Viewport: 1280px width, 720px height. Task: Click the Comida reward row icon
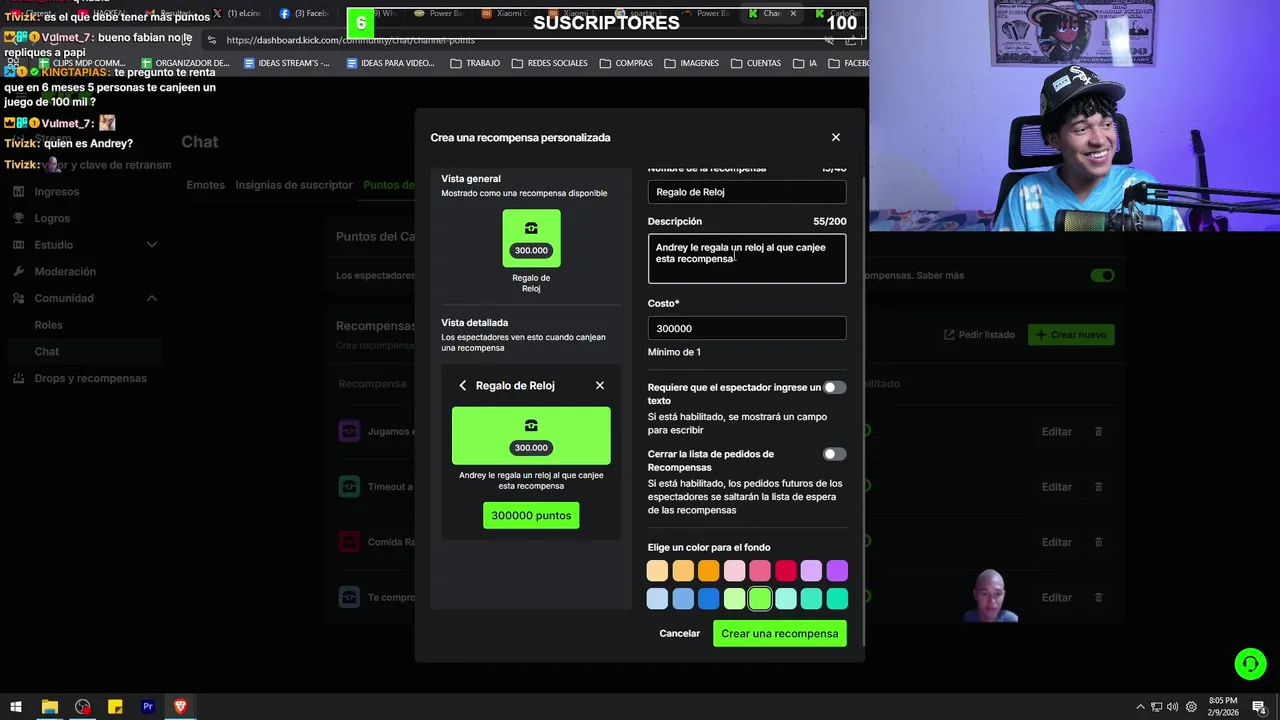pyautogui.click(x=349, y=542)
